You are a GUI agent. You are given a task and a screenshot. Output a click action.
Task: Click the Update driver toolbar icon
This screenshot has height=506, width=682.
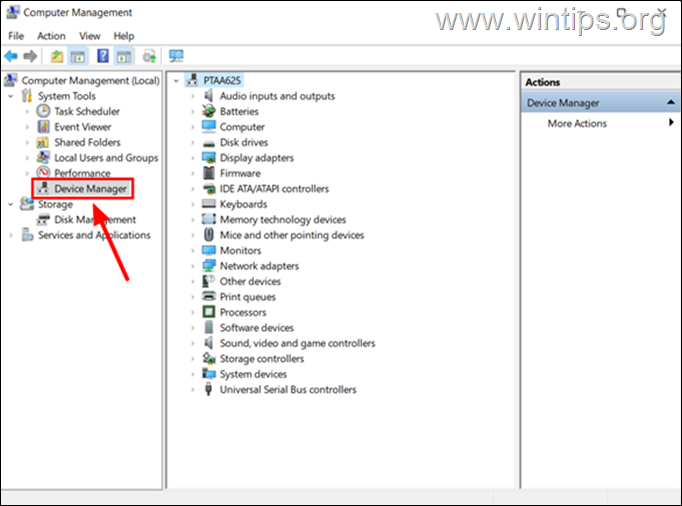[149, 56]
